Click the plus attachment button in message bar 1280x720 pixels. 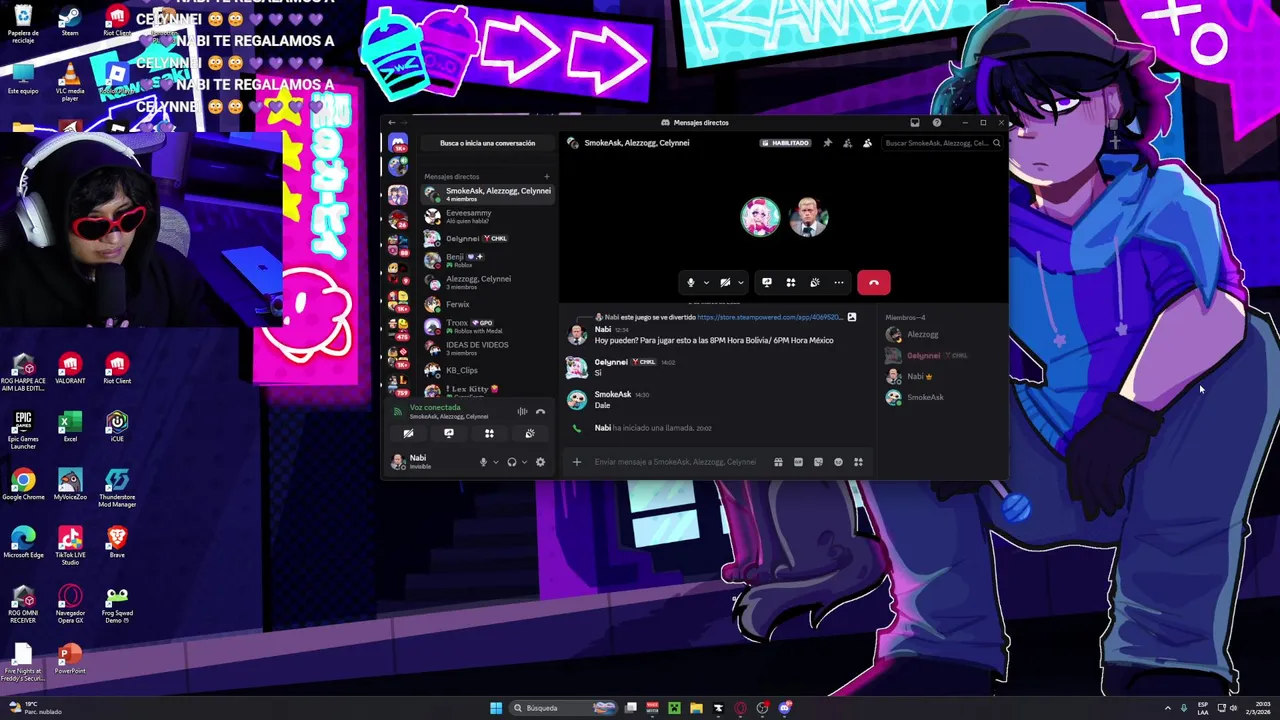click(576, 462)
